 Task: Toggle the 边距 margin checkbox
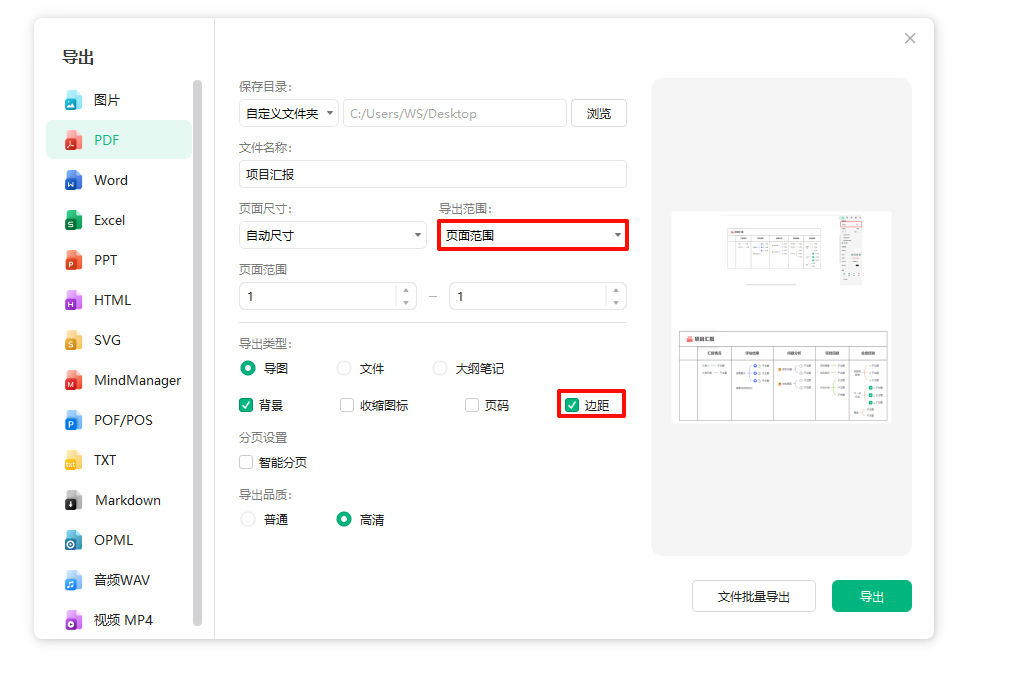[572, 405]
